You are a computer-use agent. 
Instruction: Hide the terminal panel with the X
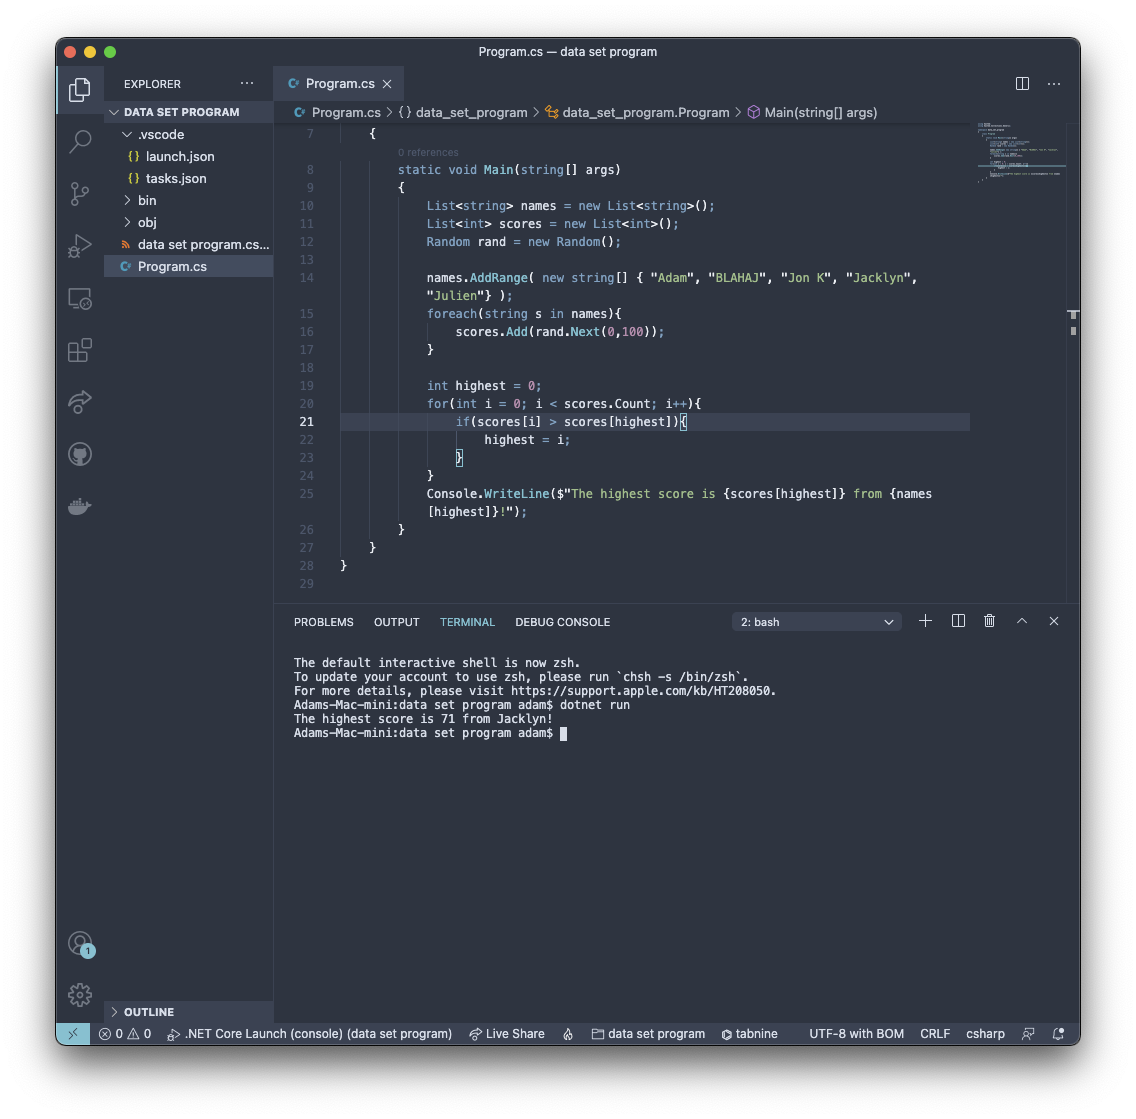[x=1053, y=621]
